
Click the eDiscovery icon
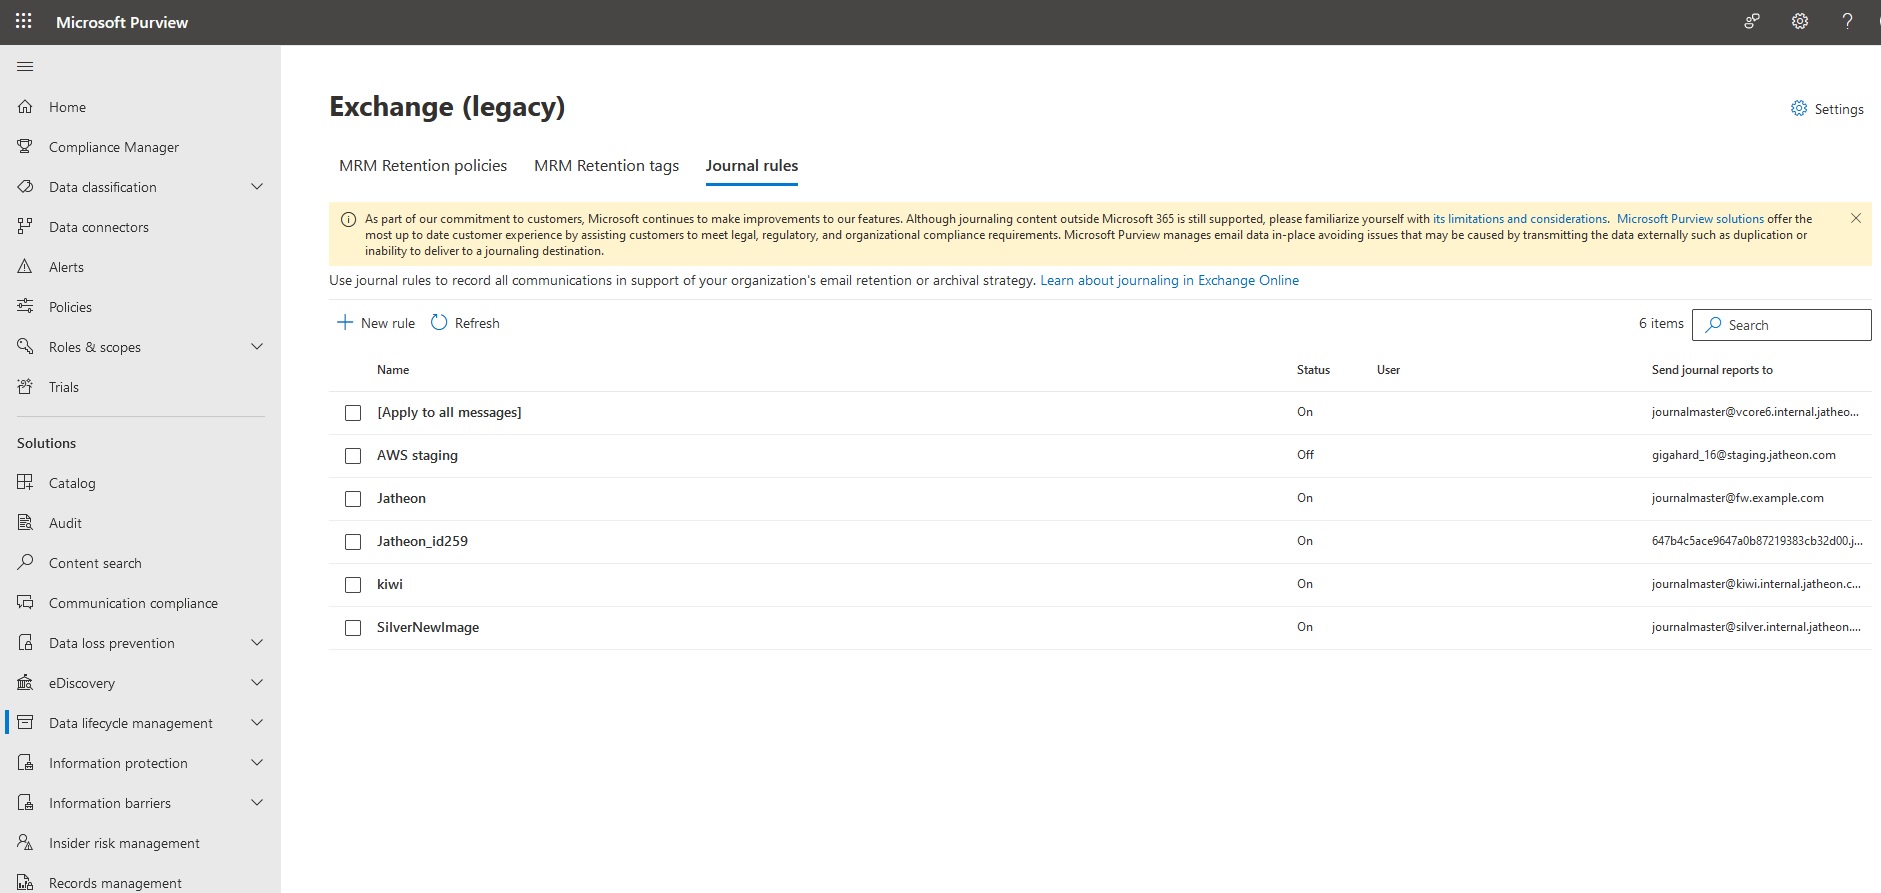tap(25, 683)
